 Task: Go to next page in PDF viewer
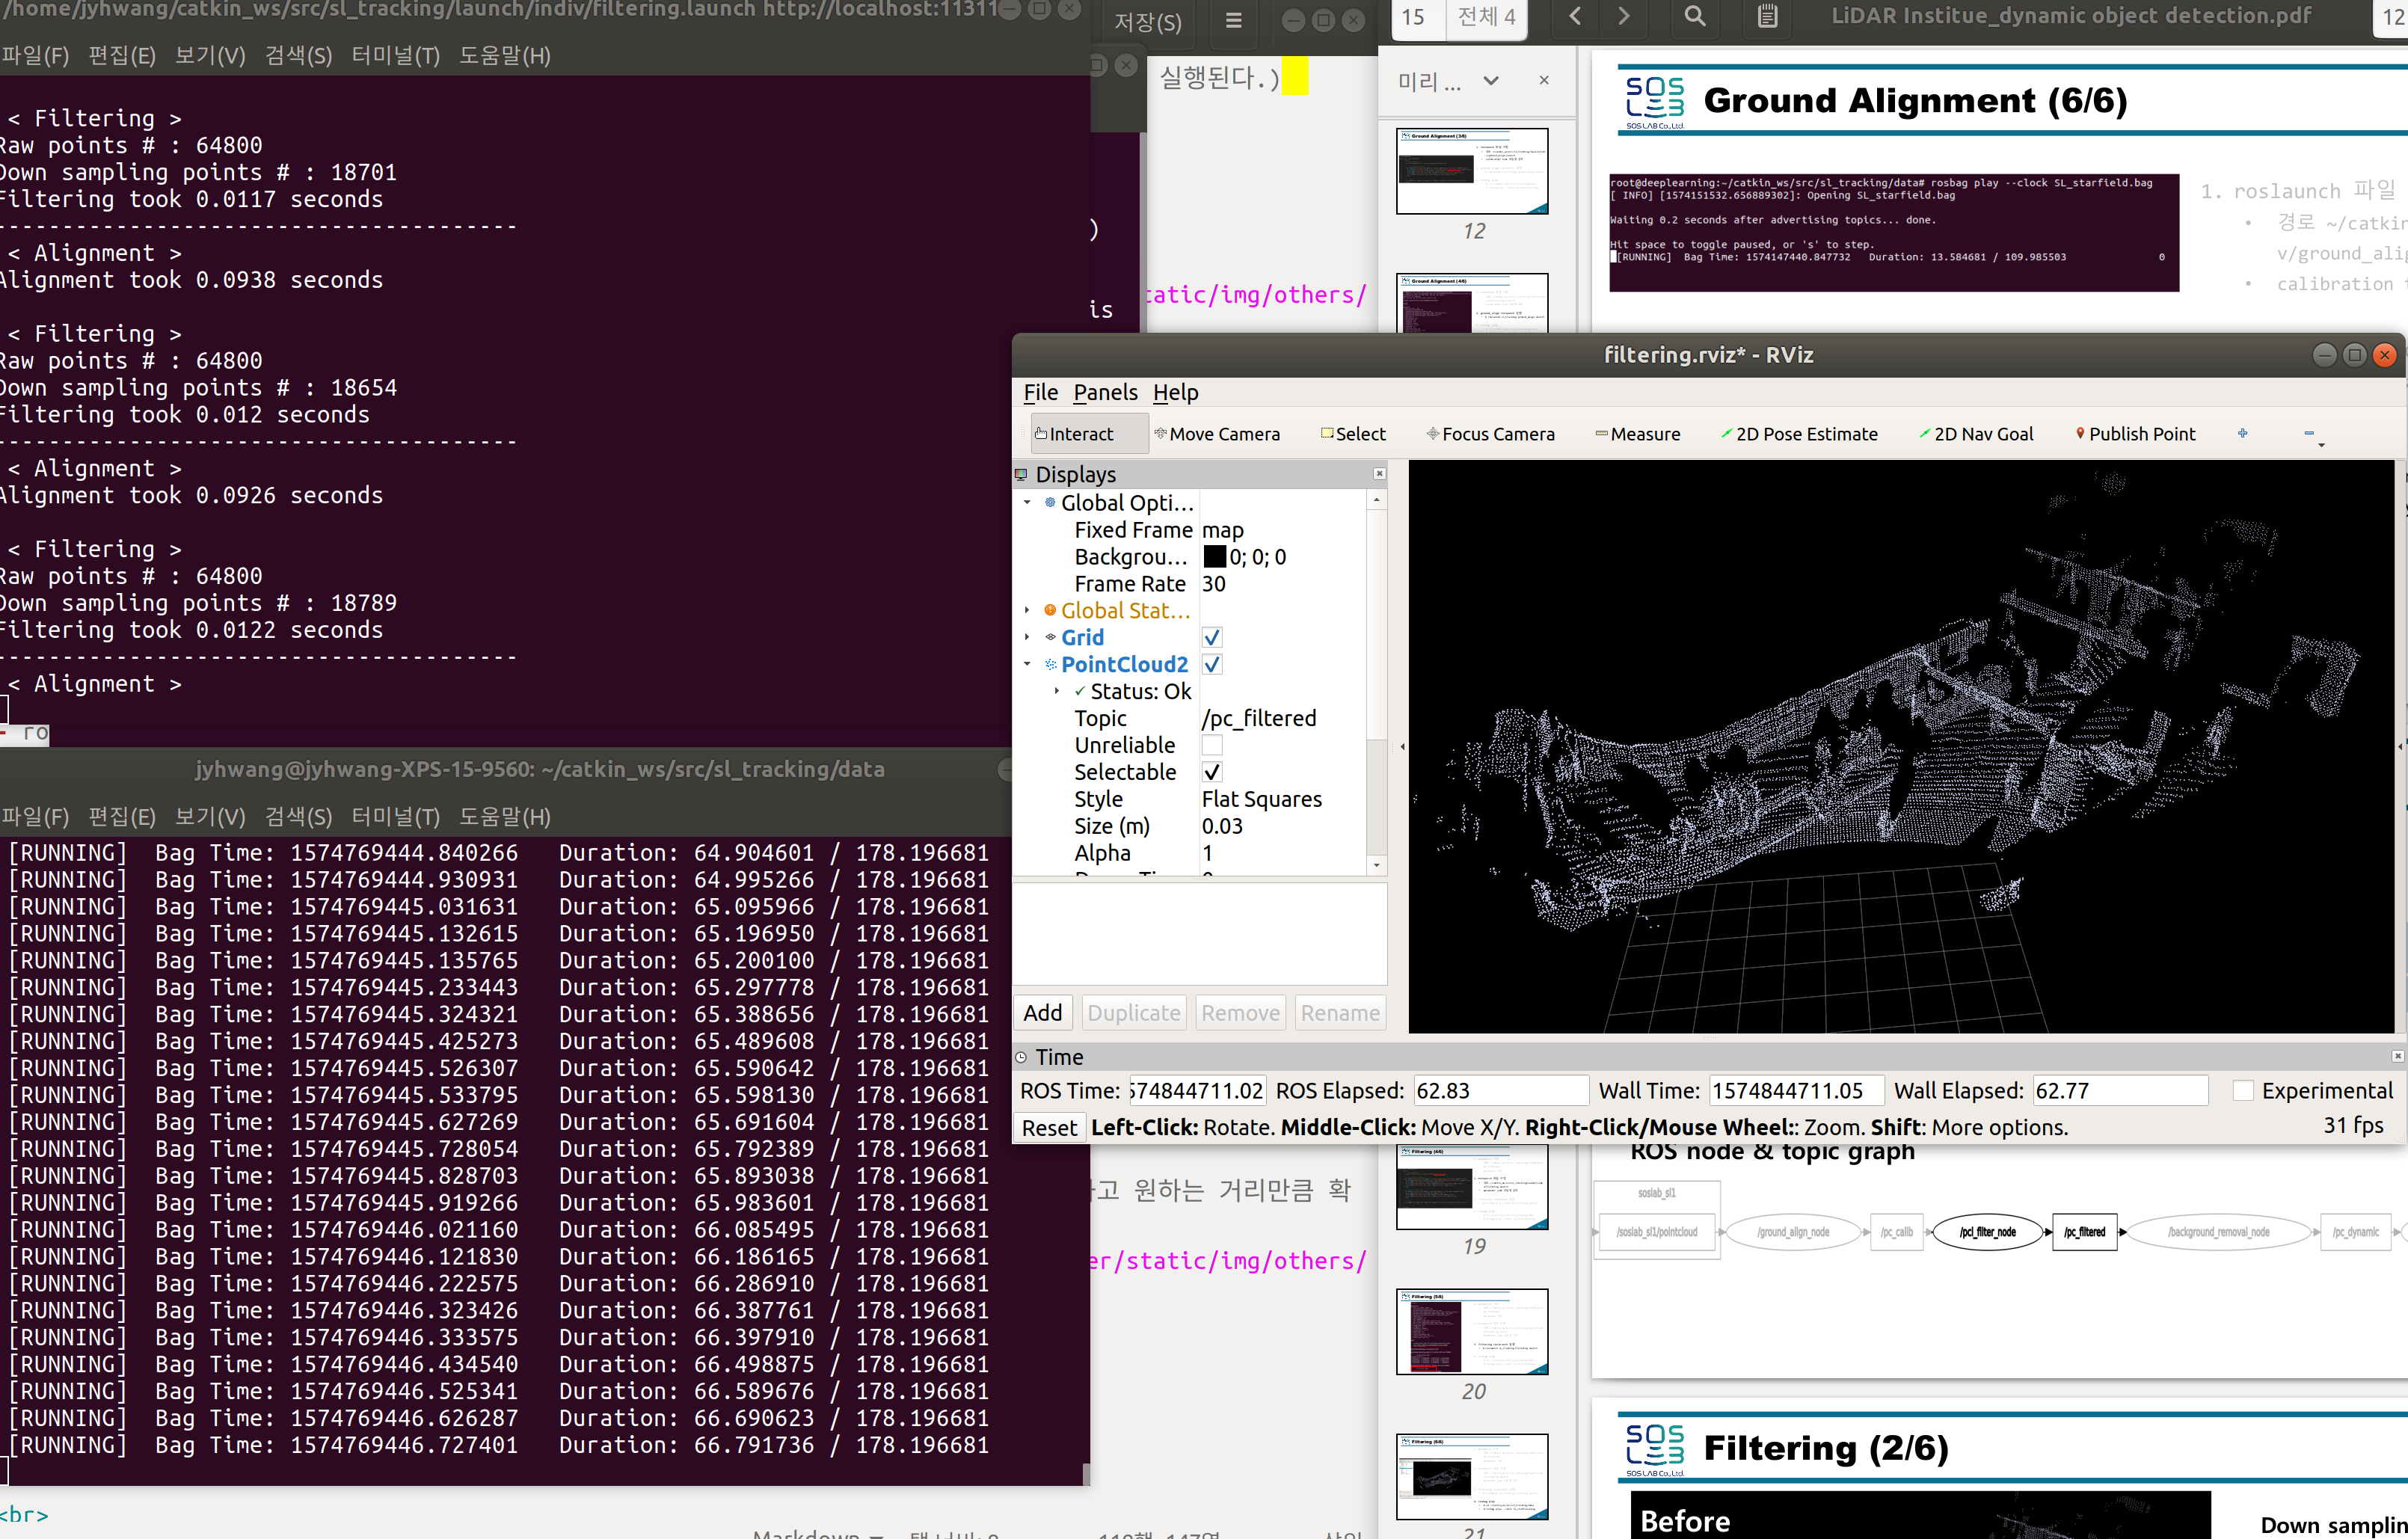point(1623,17)
